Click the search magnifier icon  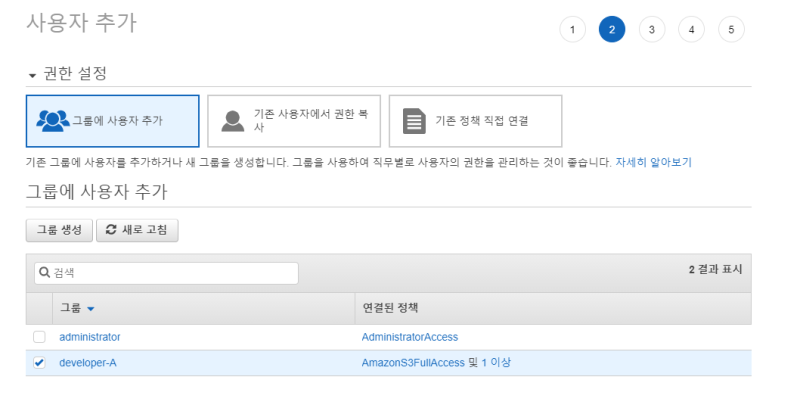pyautogui.click(x=44, y=272)
